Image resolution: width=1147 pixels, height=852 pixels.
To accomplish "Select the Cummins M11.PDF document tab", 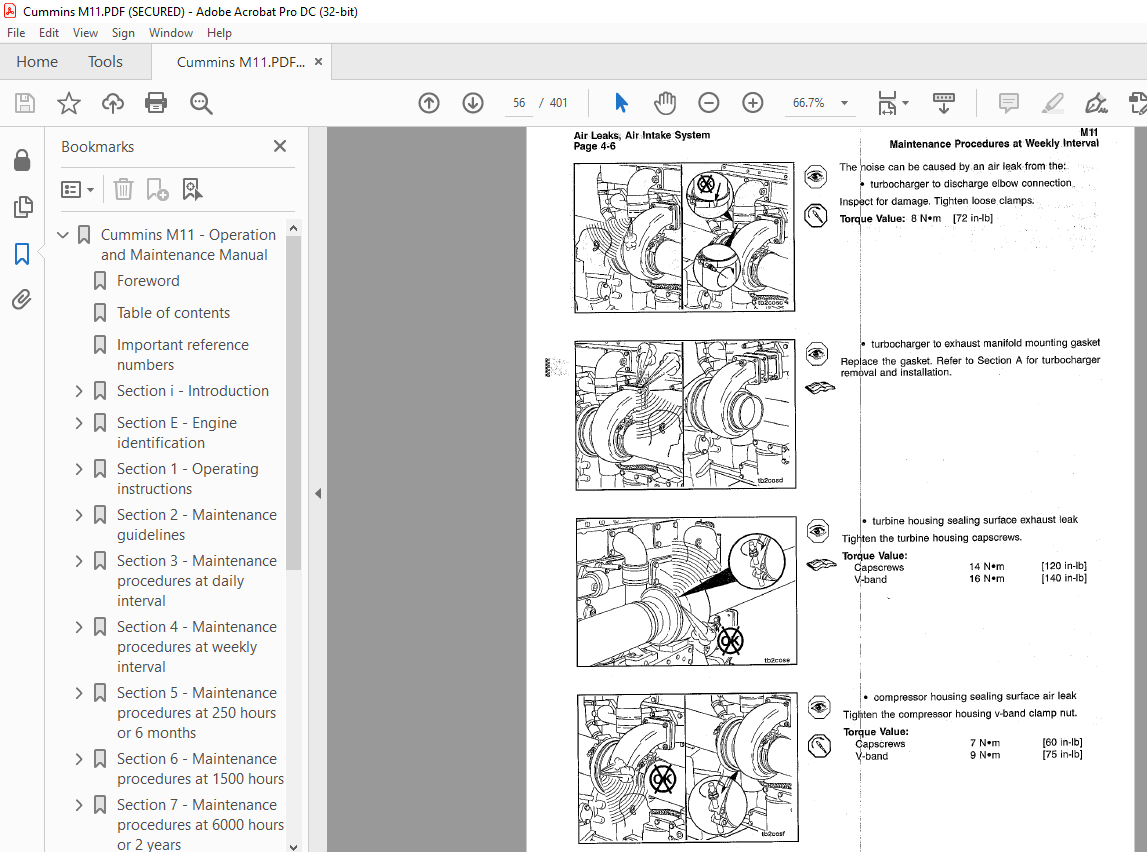I will coord(241,62).
